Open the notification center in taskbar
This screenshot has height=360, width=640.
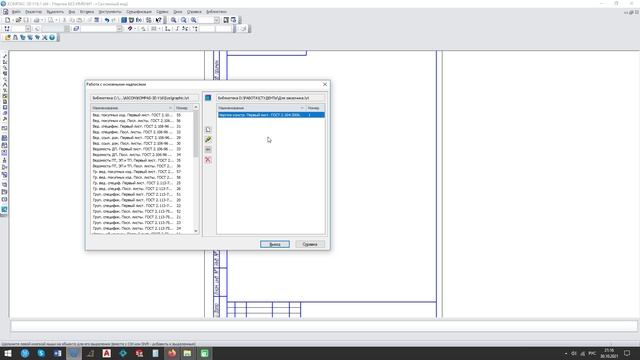[x=627, y=353]
